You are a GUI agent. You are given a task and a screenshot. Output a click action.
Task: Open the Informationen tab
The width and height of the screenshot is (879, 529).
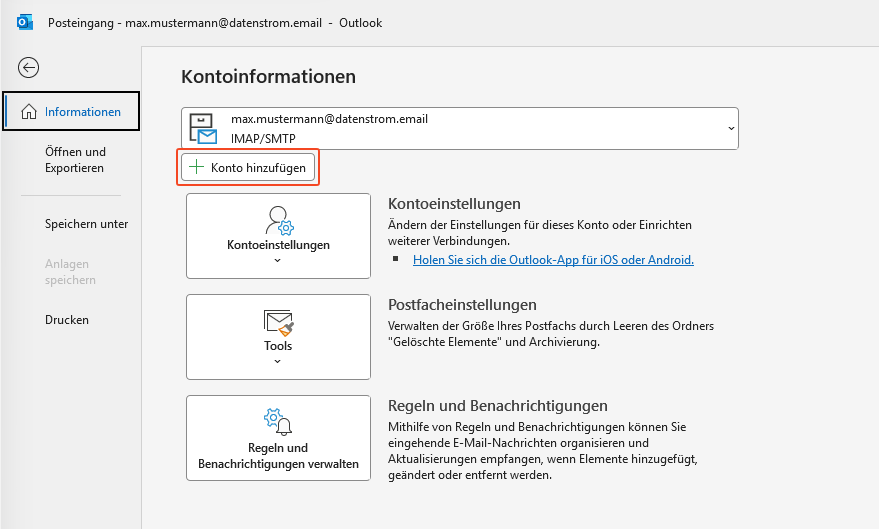pyautogui.click(x=71, y=111)
